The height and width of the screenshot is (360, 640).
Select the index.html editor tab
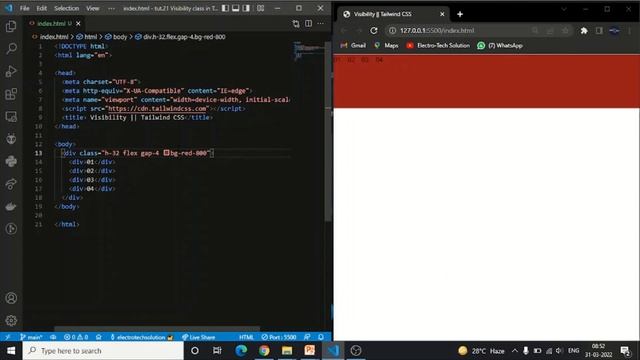[x=54, y=24]
